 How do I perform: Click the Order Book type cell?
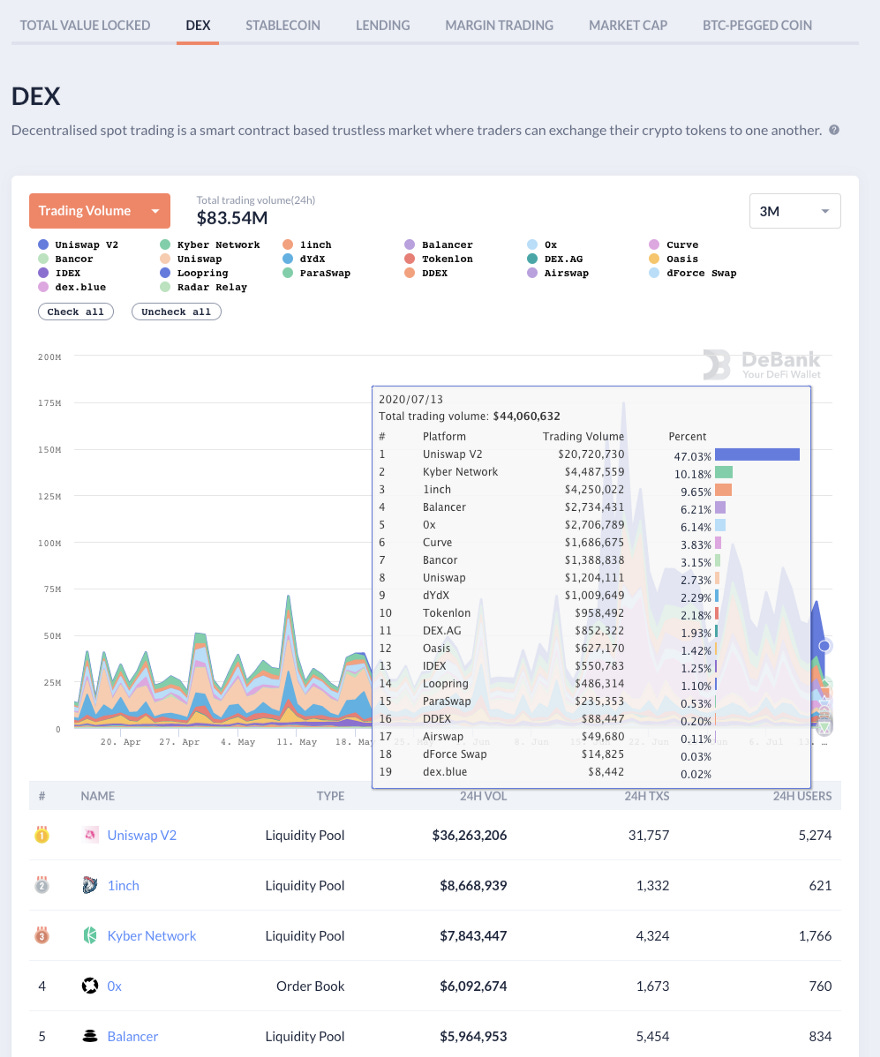click(x=310, y=986)
